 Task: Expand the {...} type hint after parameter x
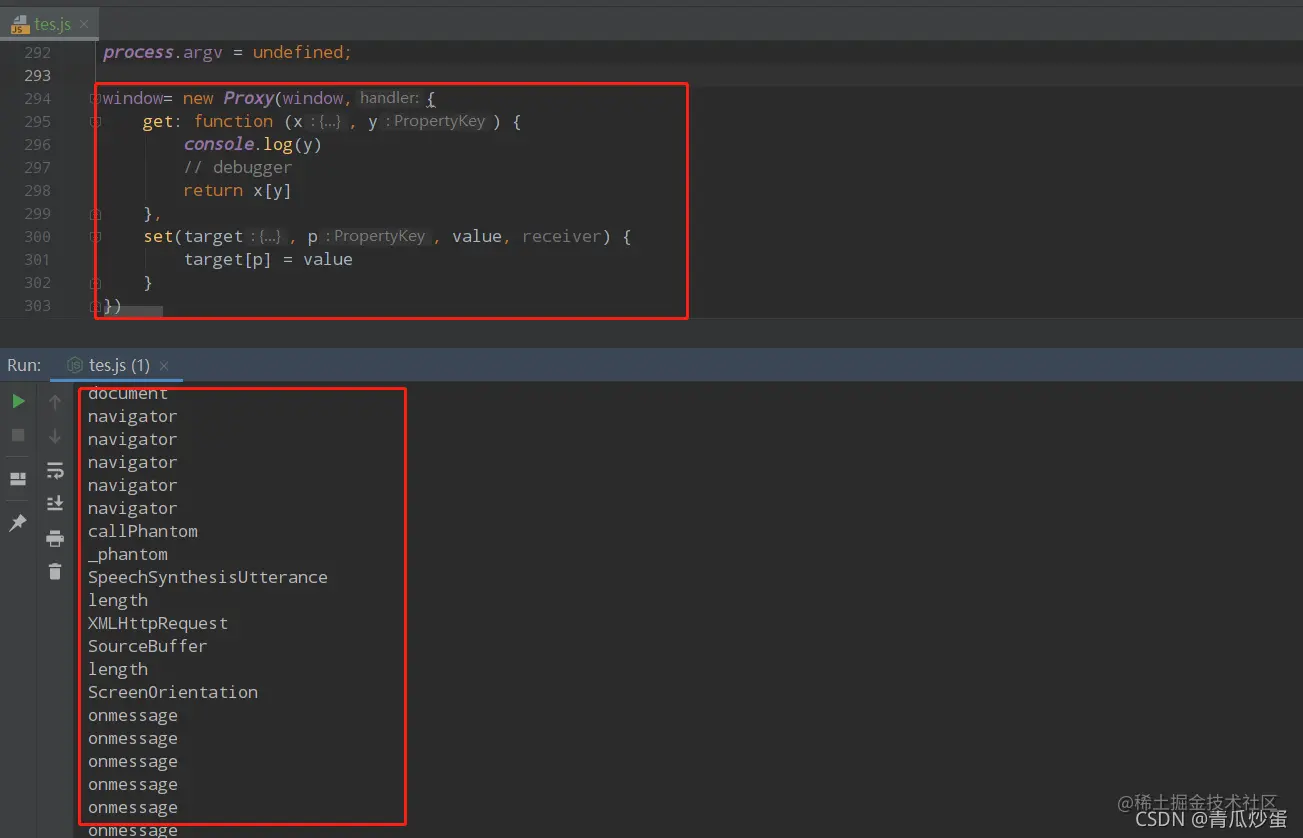[x=325, y=122]
